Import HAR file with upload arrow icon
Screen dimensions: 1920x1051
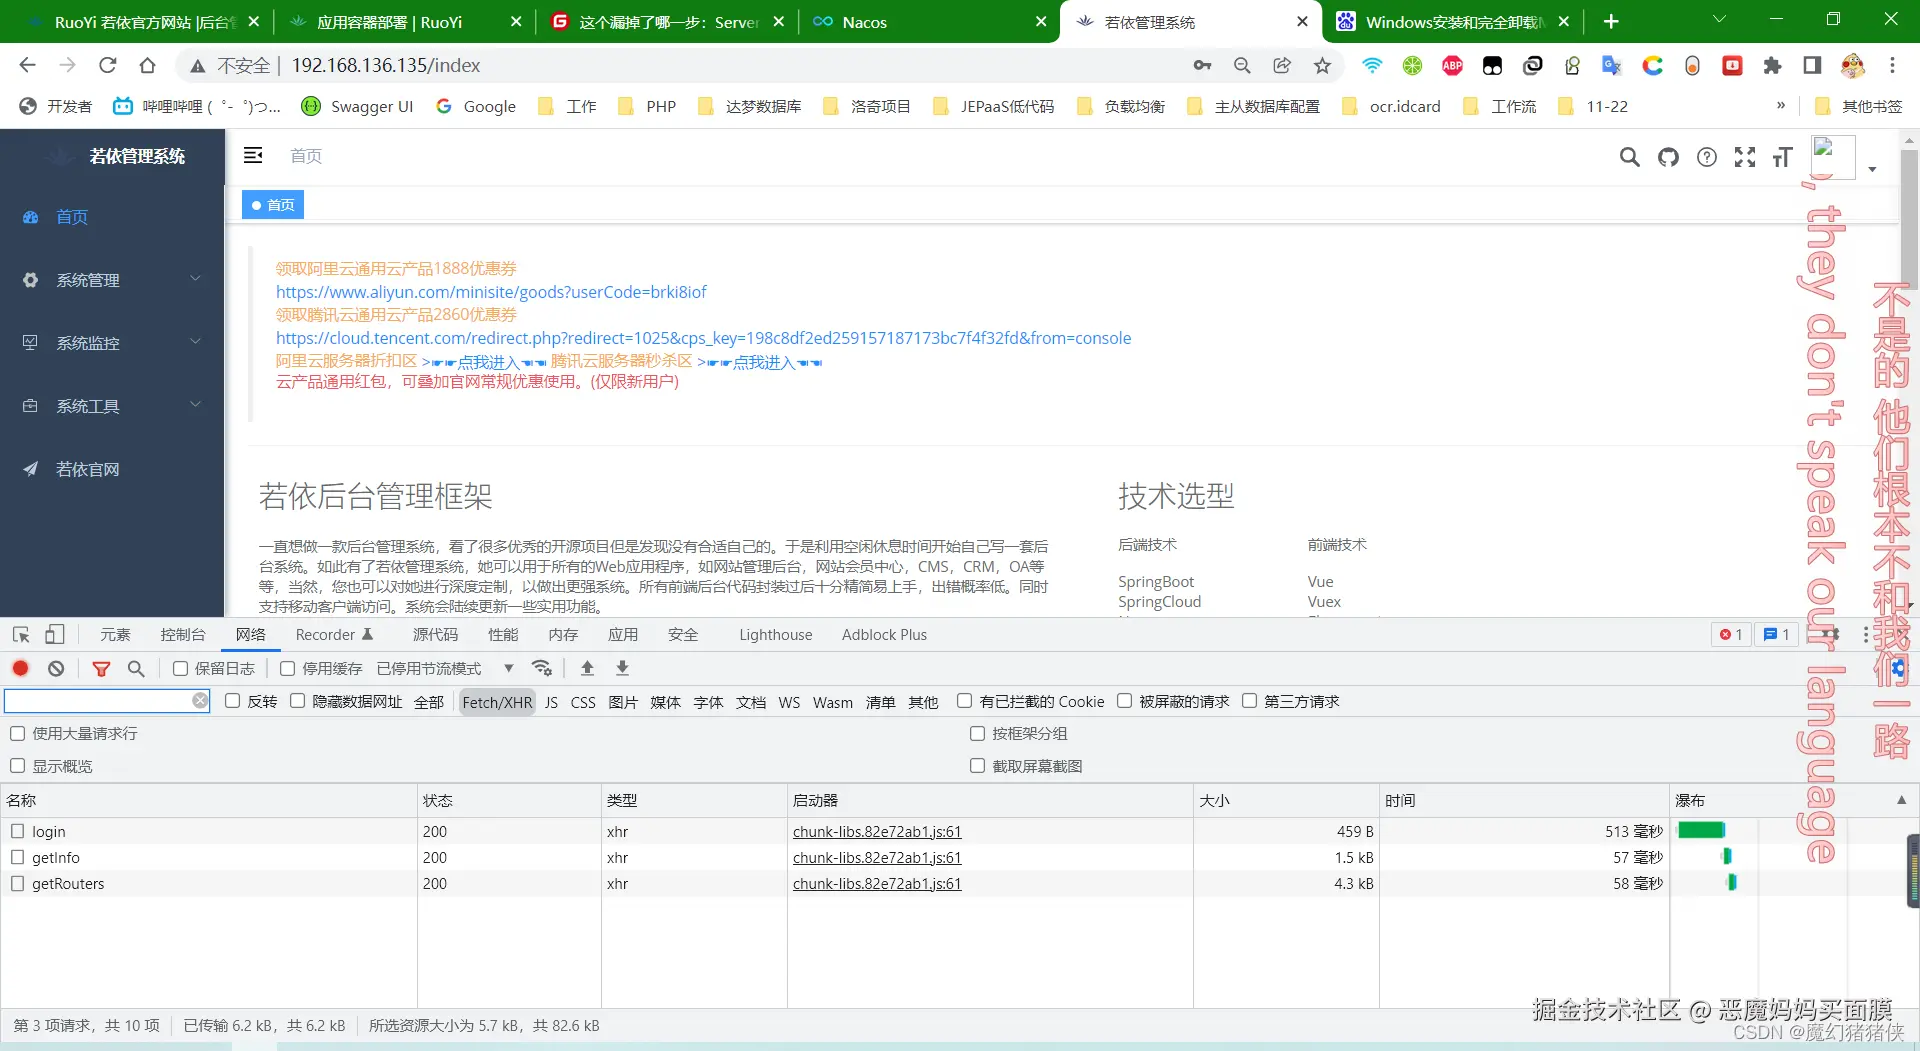coord(587,668)
